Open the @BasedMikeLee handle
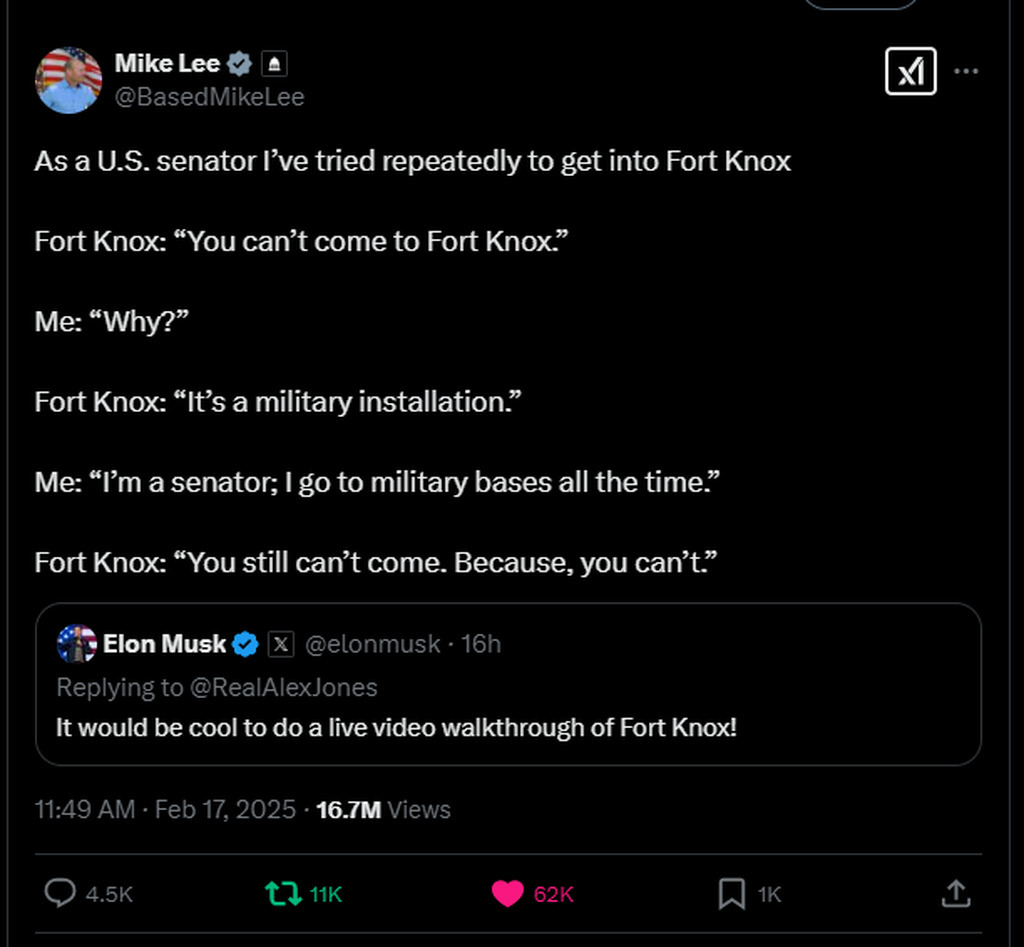 pyautogui.click(x=209, y=96)
